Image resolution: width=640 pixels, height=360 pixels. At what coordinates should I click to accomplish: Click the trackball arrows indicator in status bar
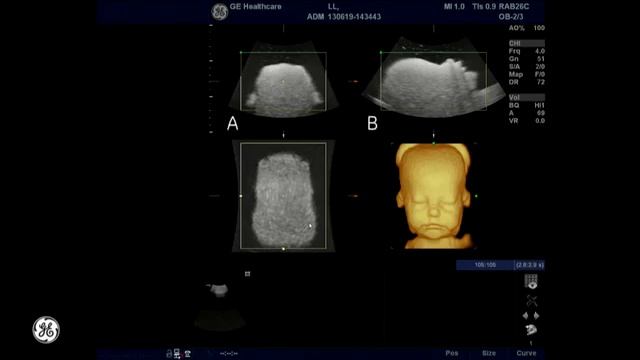point(229,353)
